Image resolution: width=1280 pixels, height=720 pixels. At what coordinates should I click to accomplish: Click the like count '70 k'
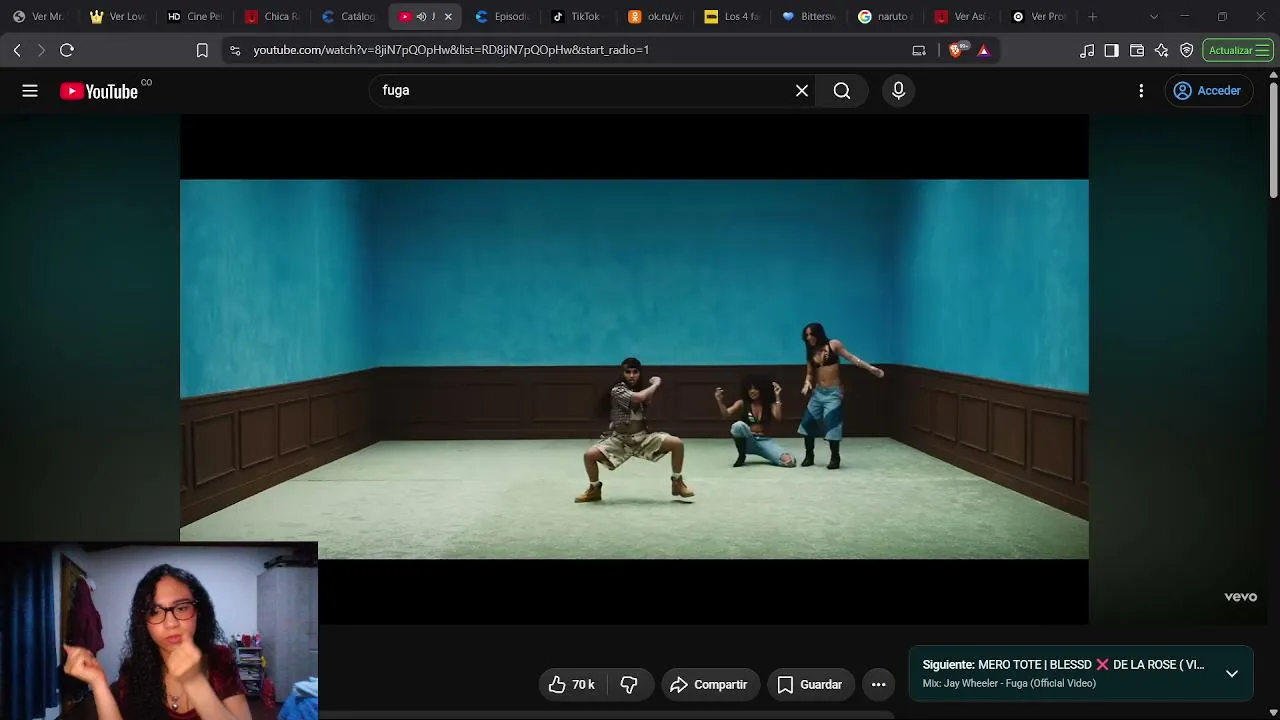(x=583, y=685)
